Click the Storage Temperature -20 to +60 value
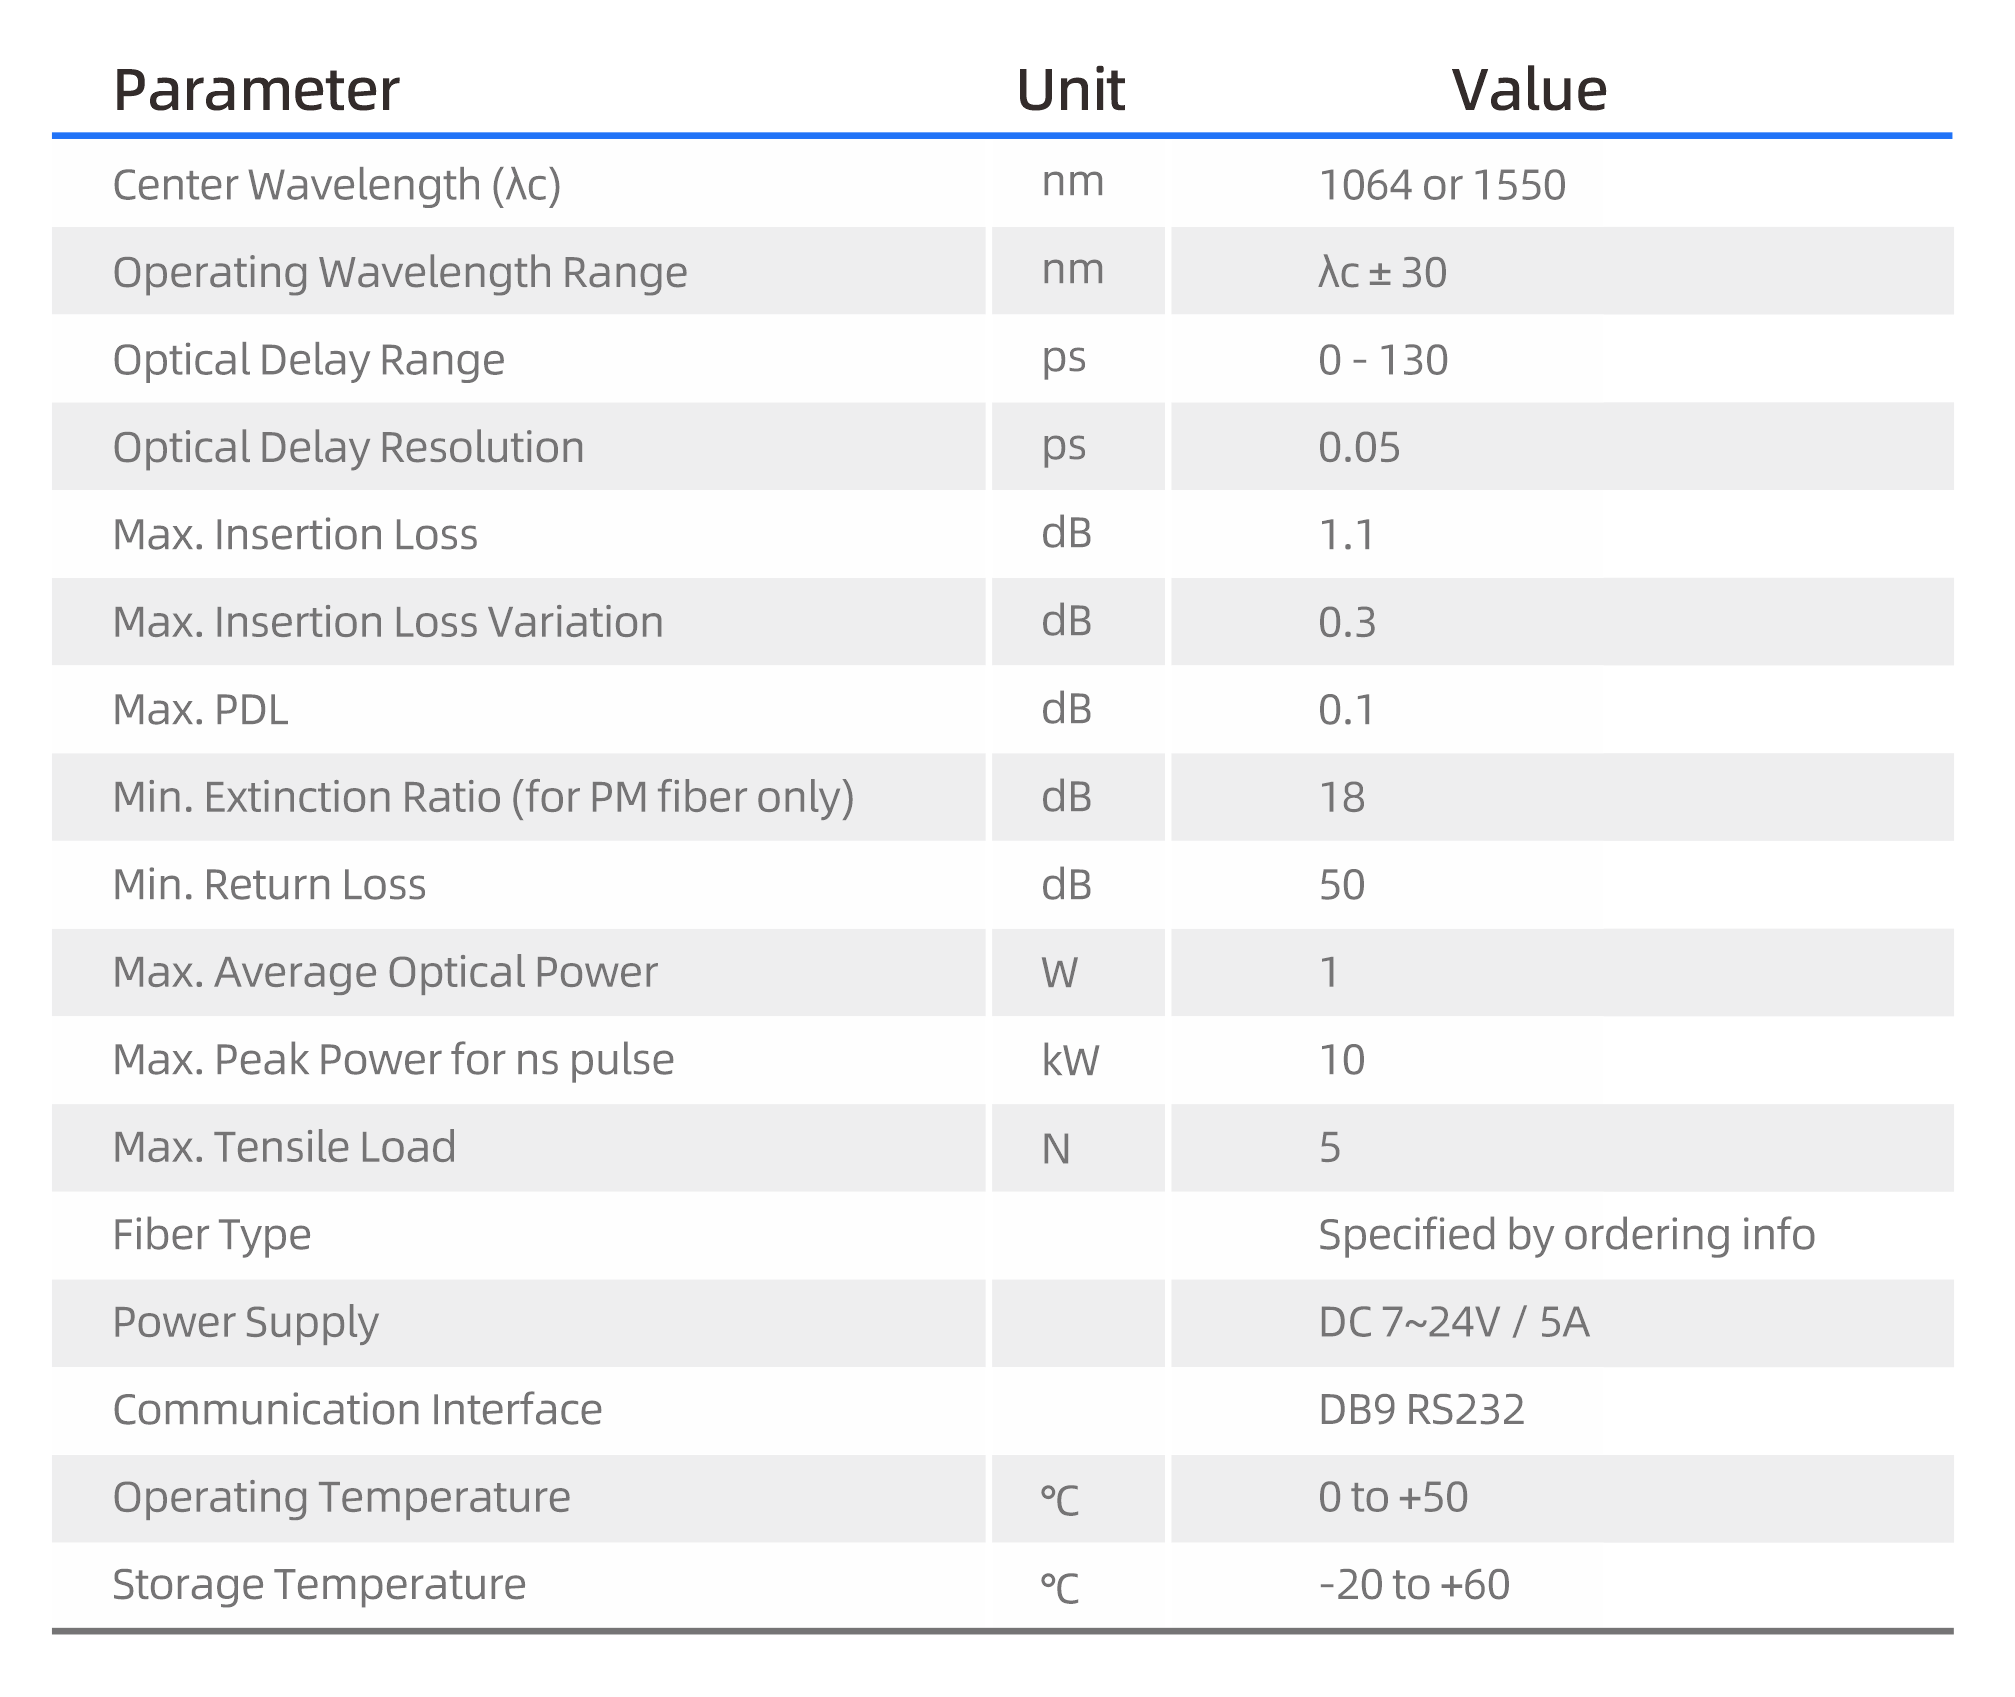Screen dimensions: 2015x1697 pos(1413,1585)
